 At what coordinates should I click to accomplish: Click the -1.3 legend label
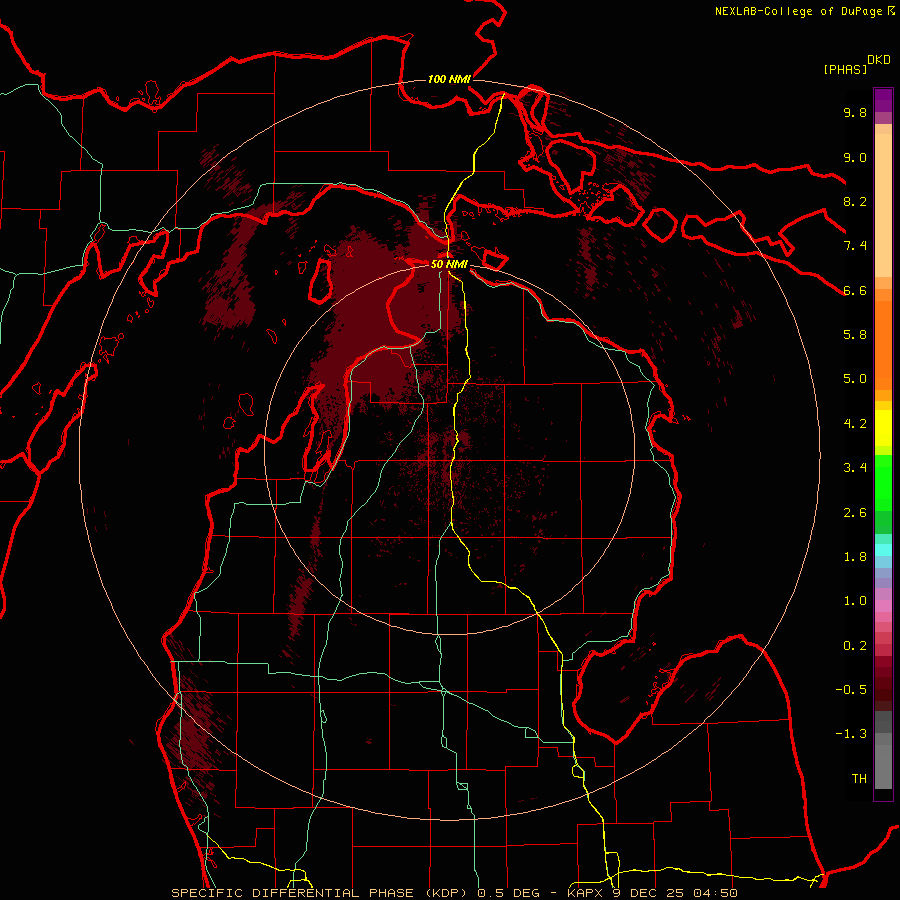pyautogui.click(x=851, y=734)
